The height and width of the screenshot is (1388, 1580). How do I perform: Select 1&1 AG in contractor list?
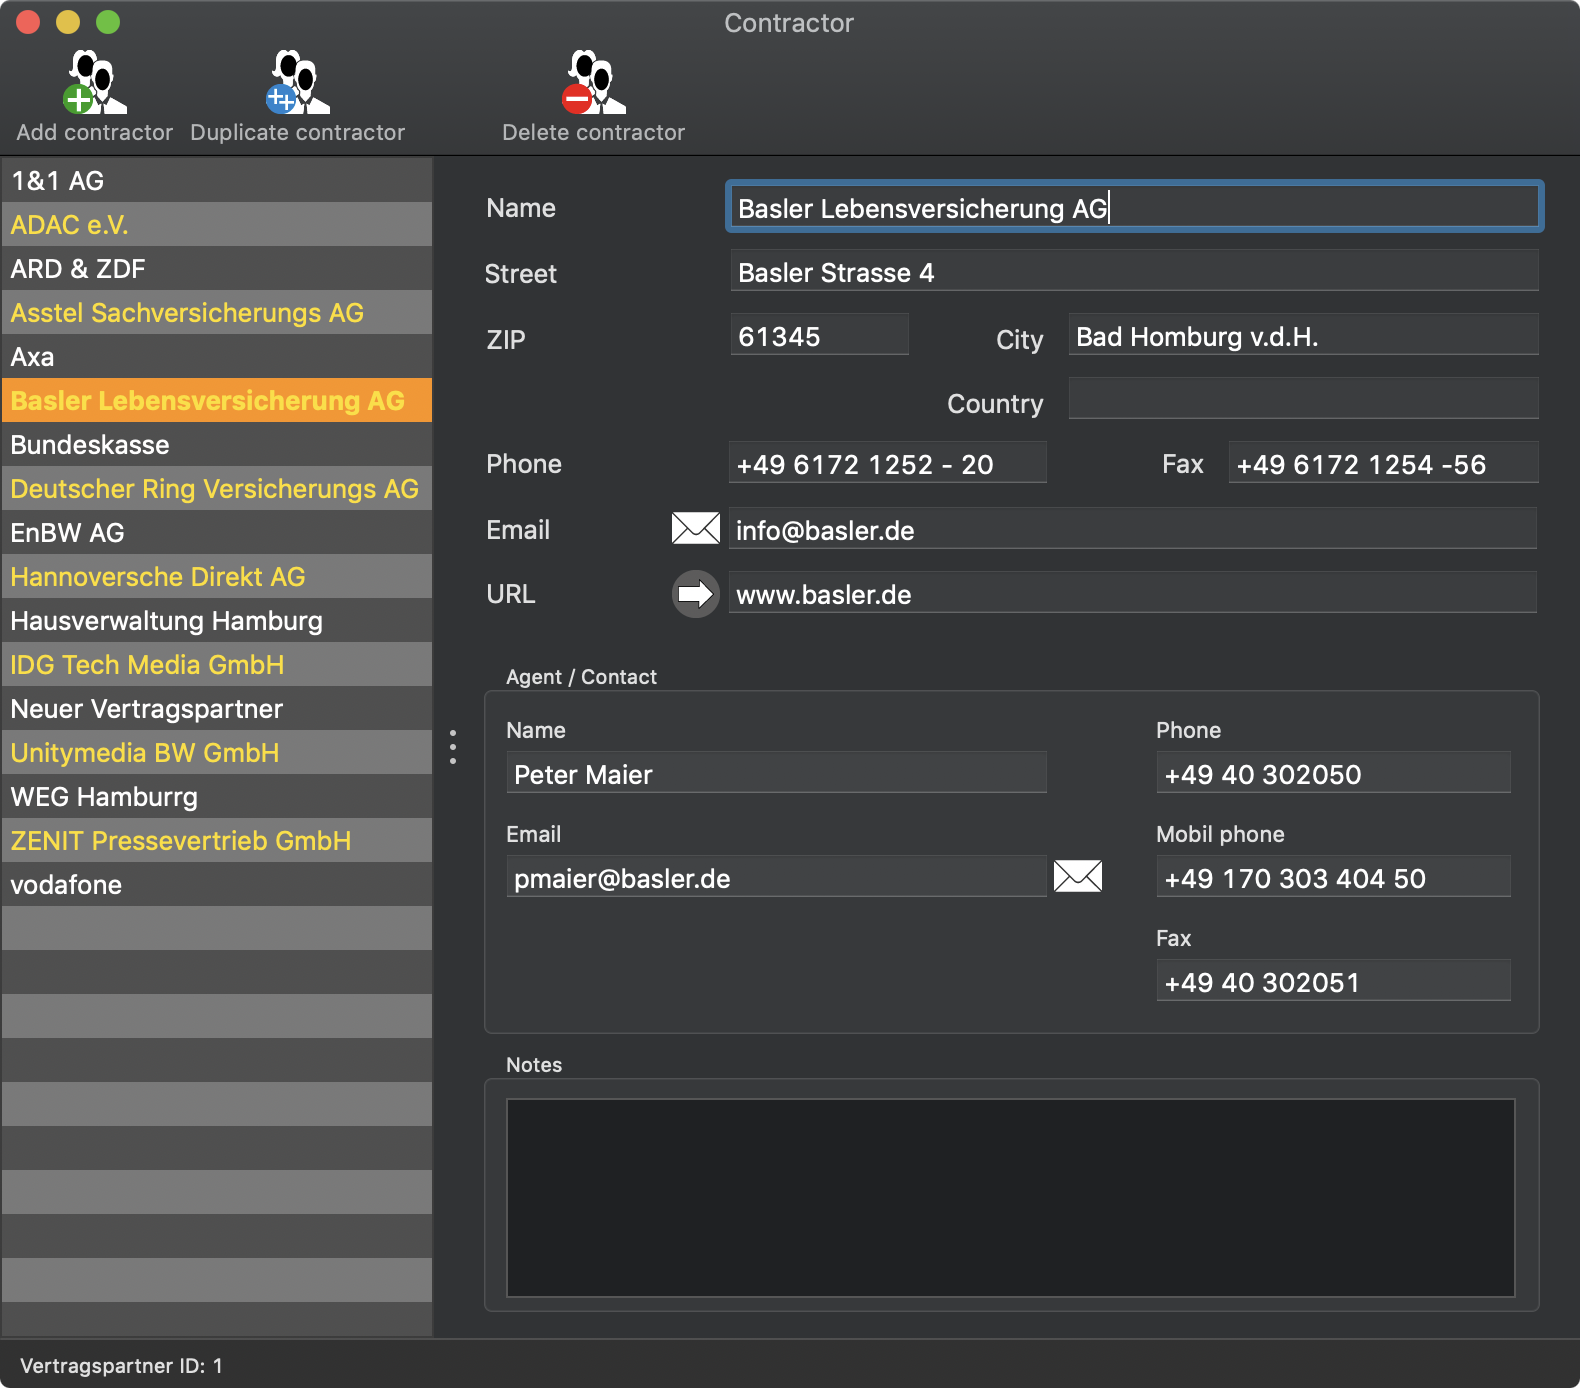[217, 181]
